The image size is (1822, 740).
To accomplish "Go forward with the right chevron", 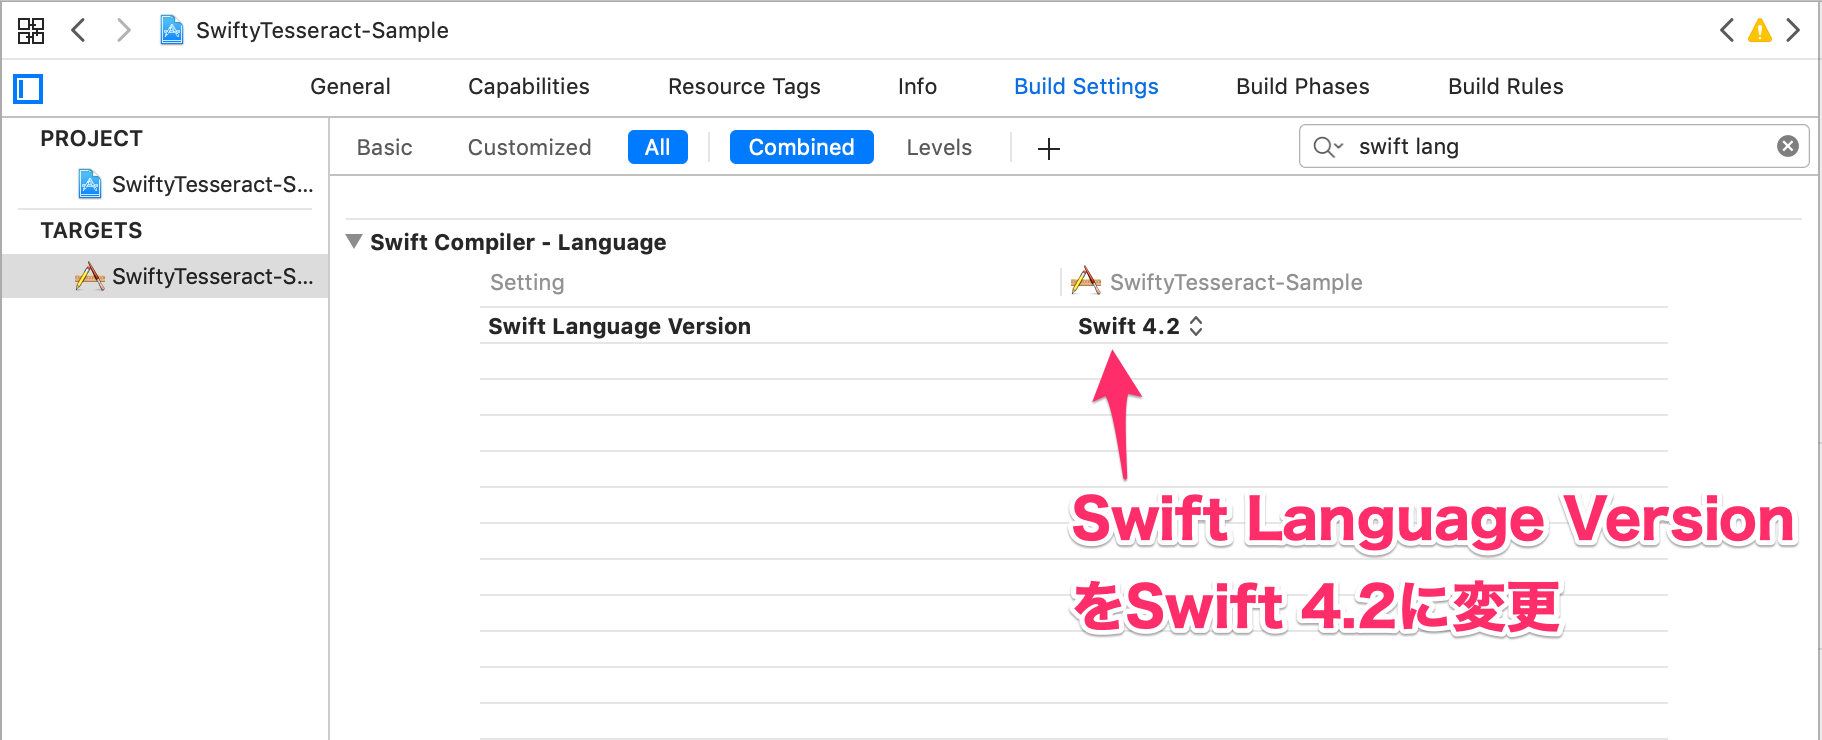I will pos(123,30).
